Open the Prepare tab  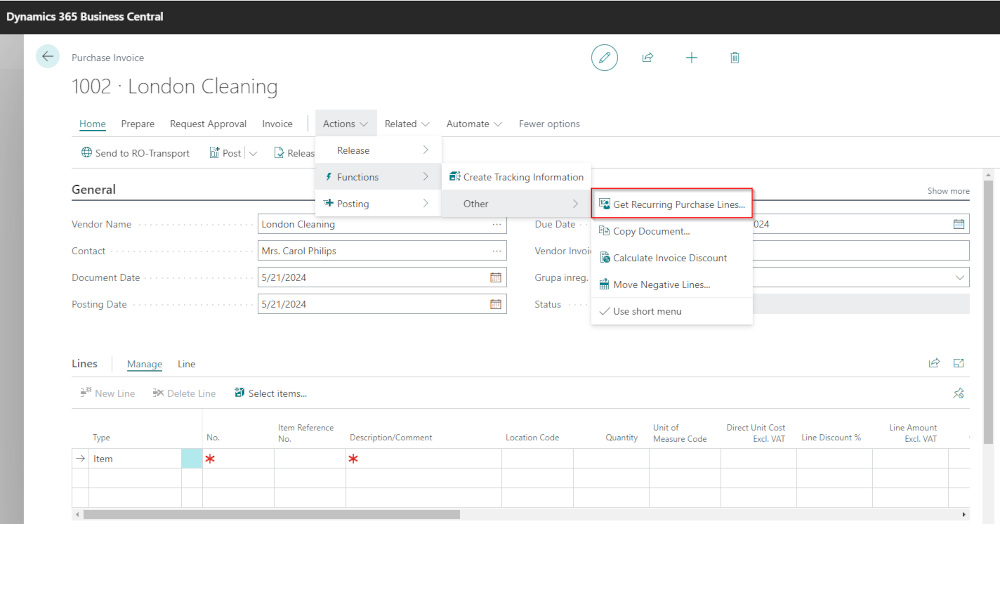(138, 124)
